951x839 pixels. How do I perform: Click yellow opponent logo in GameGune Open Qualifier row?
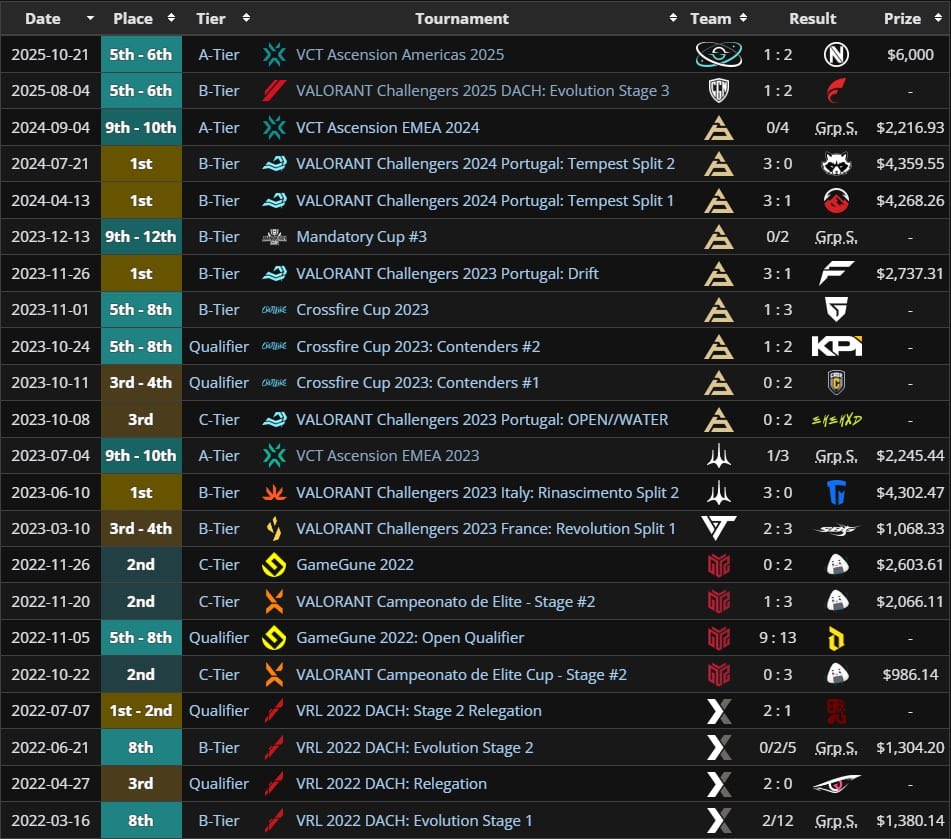[836, 638]
